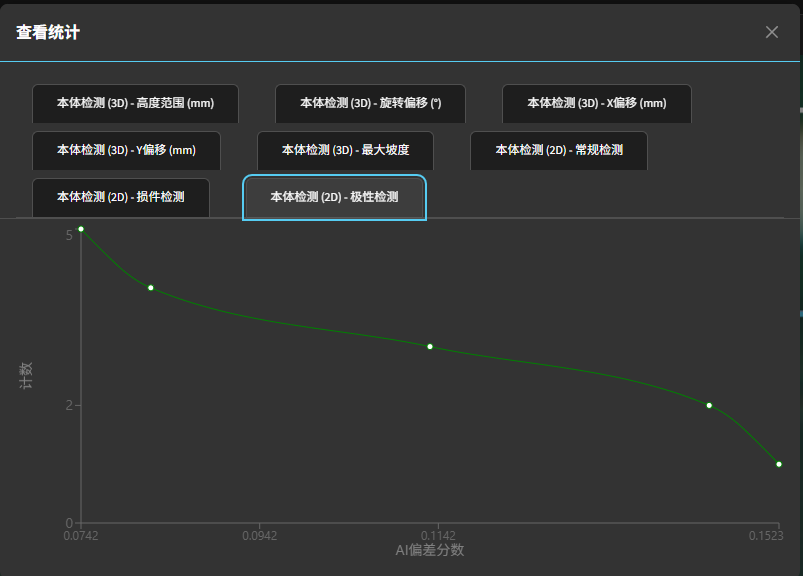Click the active 极性检测 tab
The width and height of the screenshot is (803, 576).
tap(334, 197)
